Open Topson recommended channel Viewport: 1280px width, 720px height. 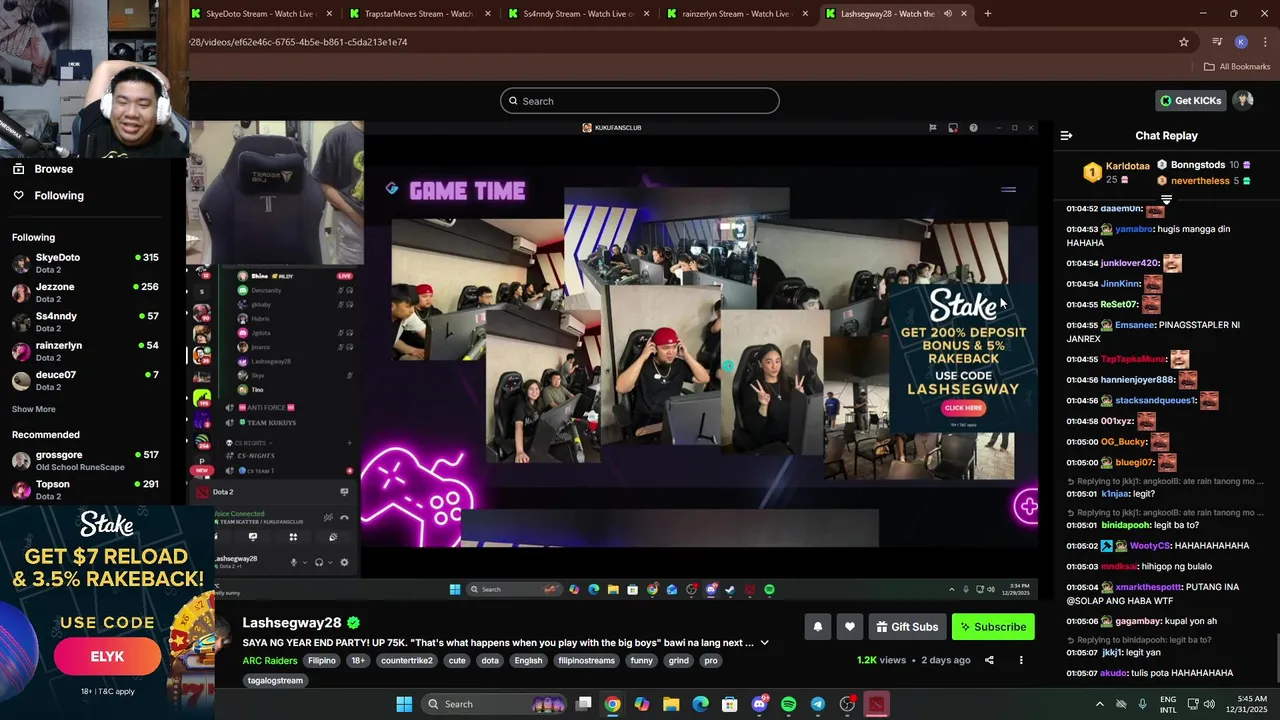(x=85, y=489)
